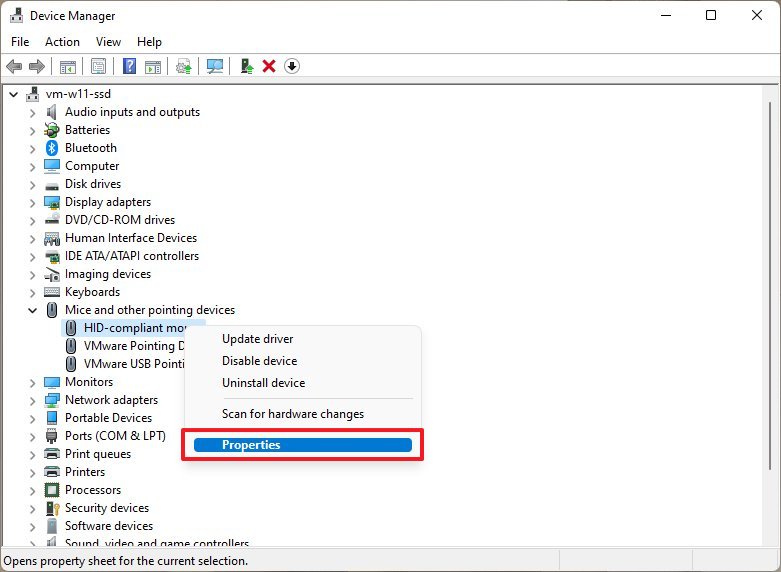781x572 pixels.
Task: Click the Network adapters icon
Action: point(52,400)
